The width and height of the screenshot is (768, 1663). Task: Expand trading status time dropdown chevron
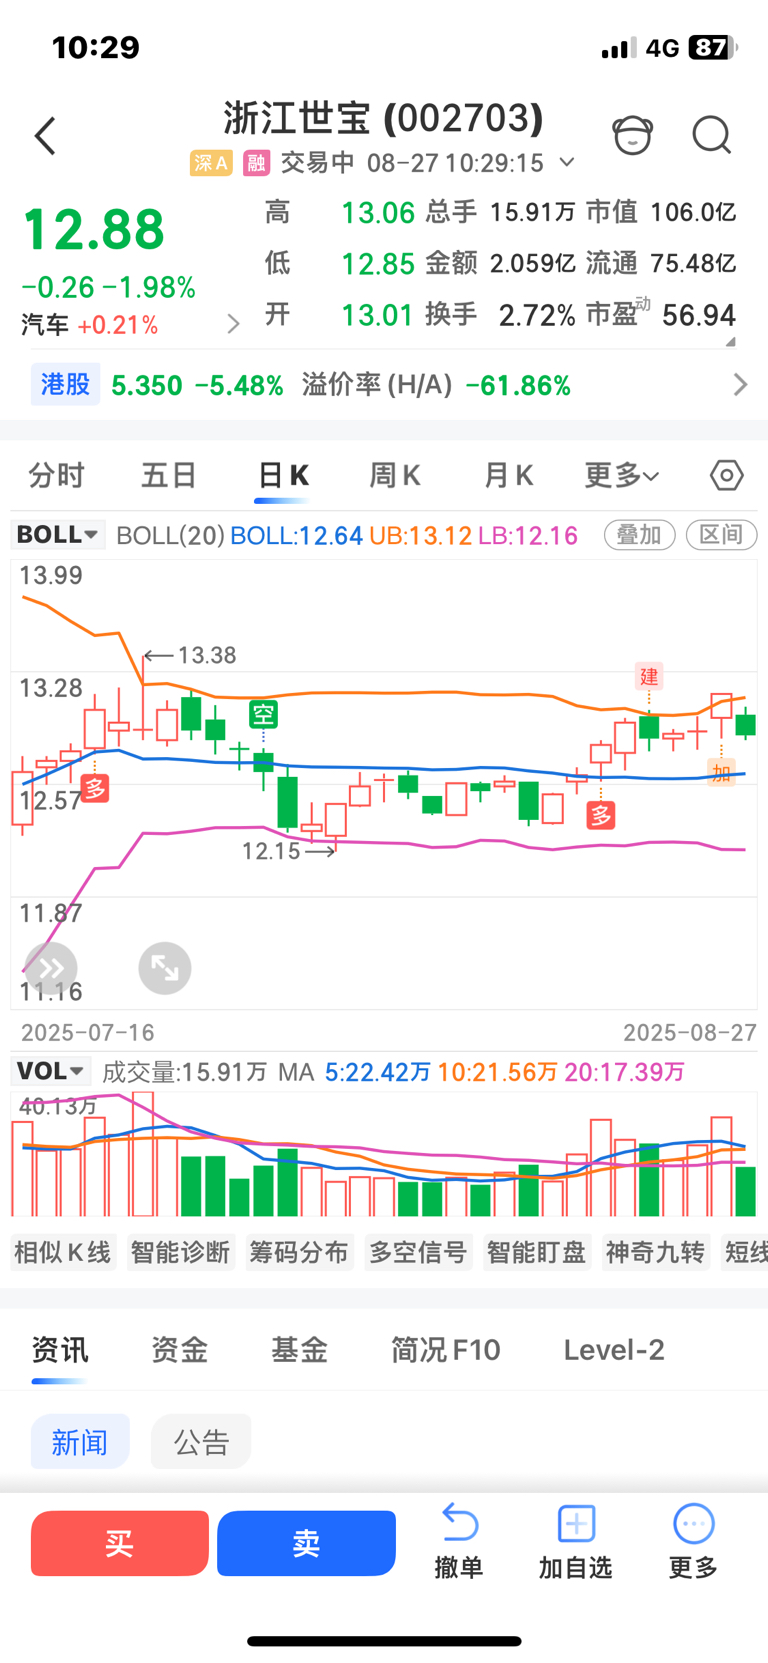[567, 162]
